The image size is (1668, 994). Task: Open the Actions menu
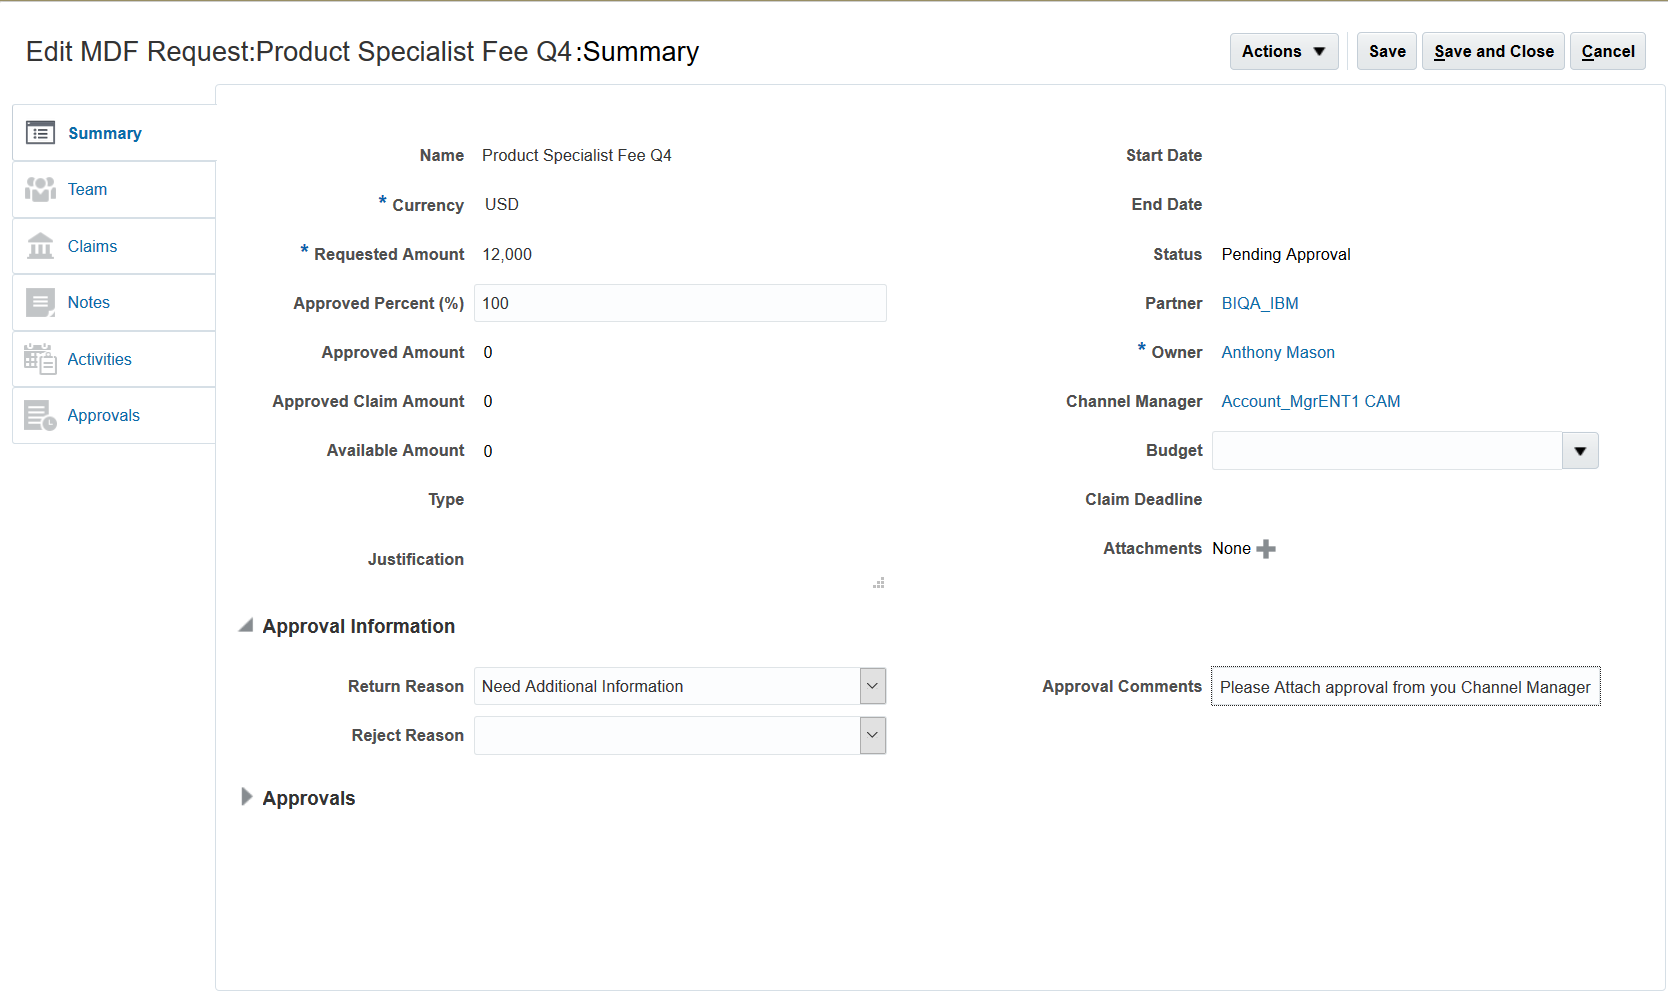(1283, 51)
